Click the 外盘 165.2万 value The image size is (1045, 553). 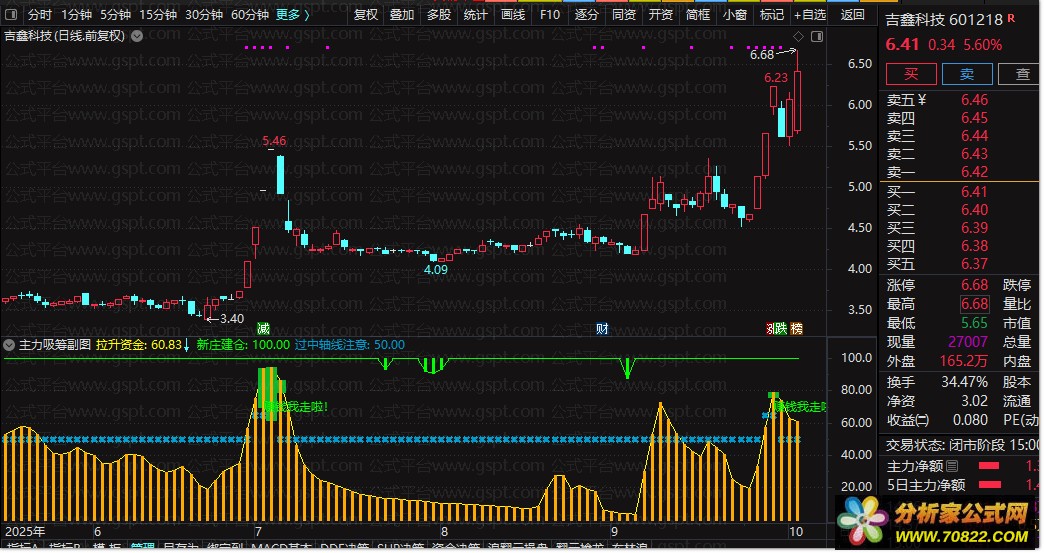tap(964, 361)
